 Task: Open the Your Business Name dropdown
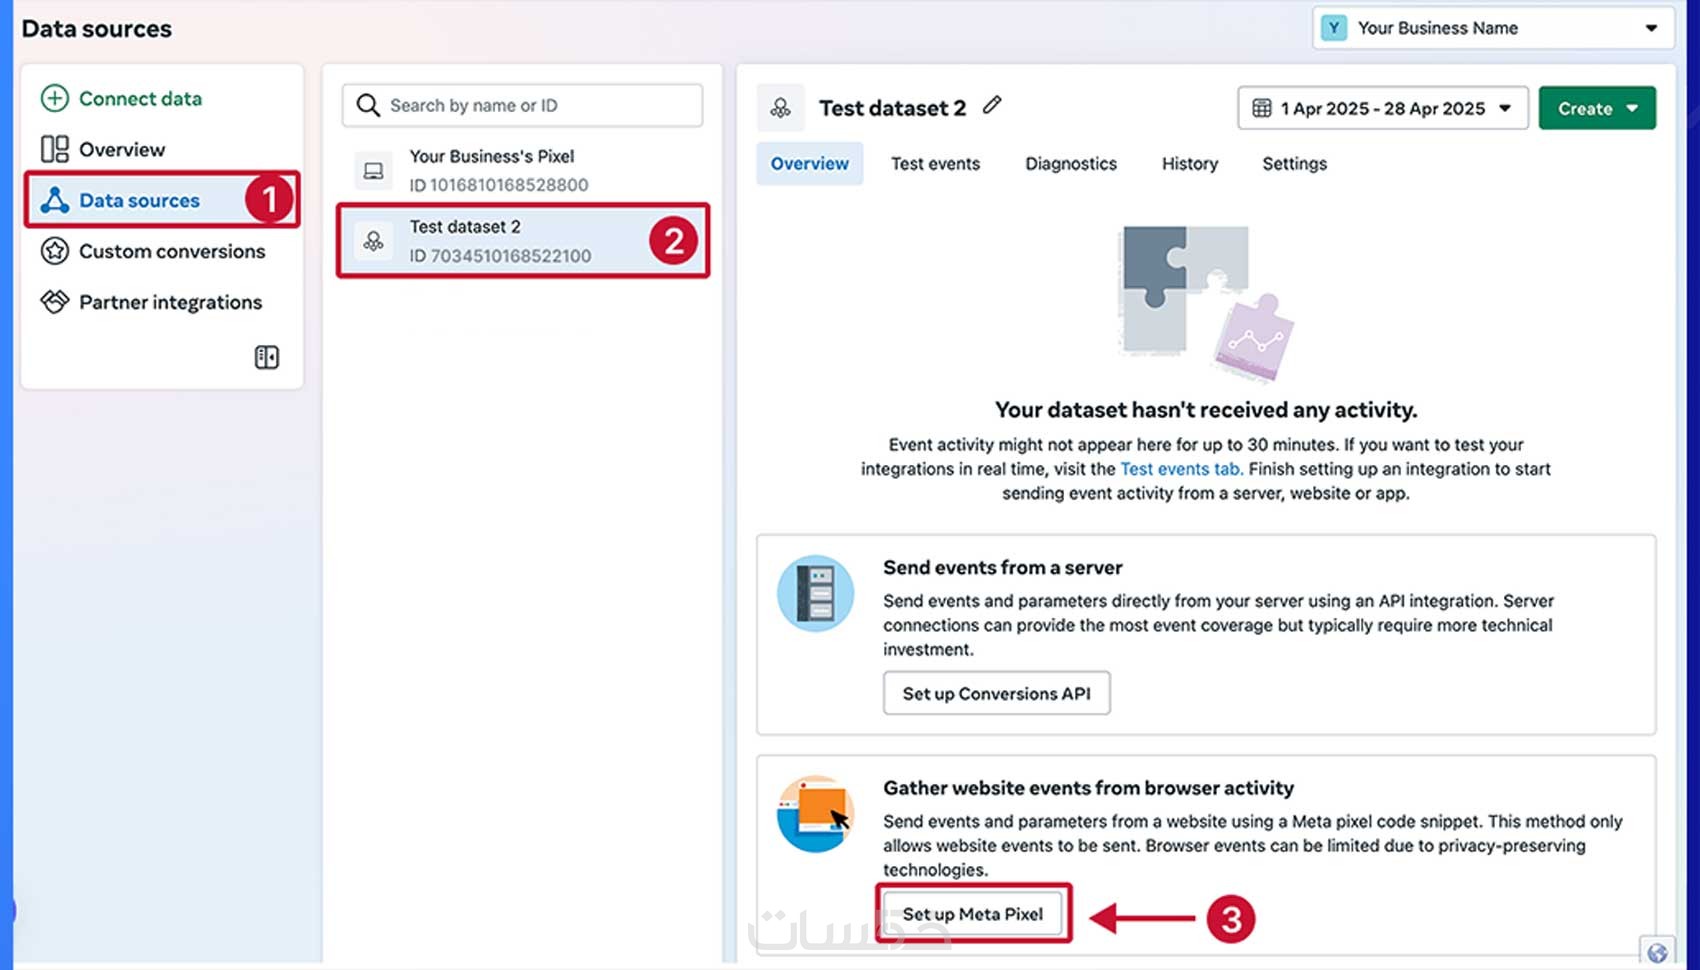point(1493,28)
